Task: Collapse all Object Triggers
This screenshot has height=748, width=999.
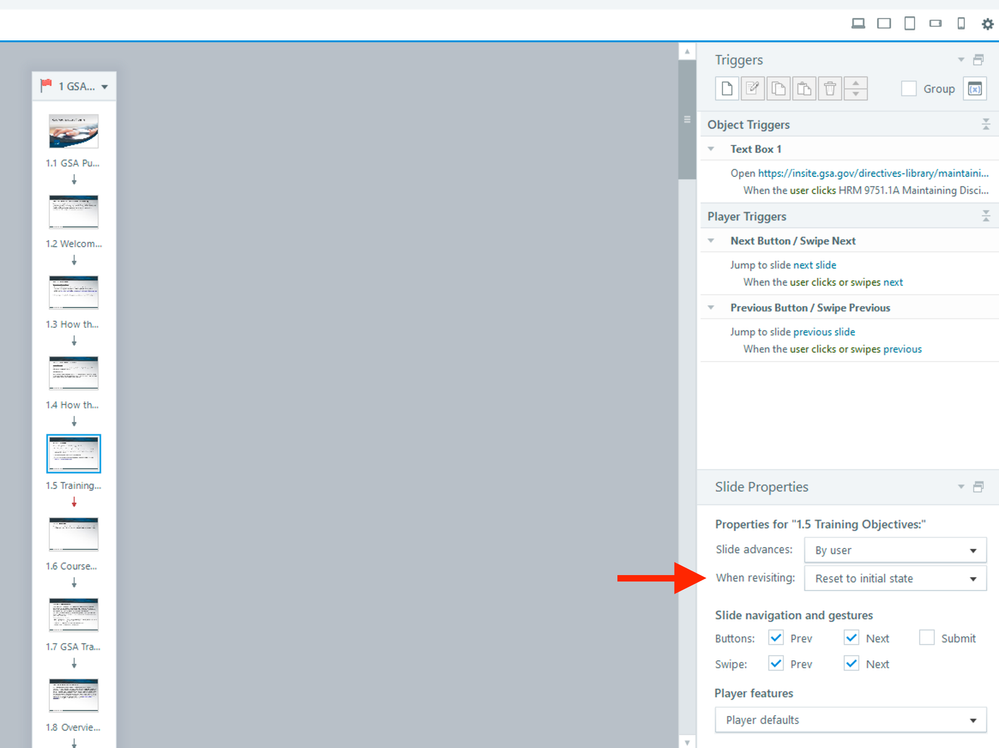Action: click(x=986, y=124)
